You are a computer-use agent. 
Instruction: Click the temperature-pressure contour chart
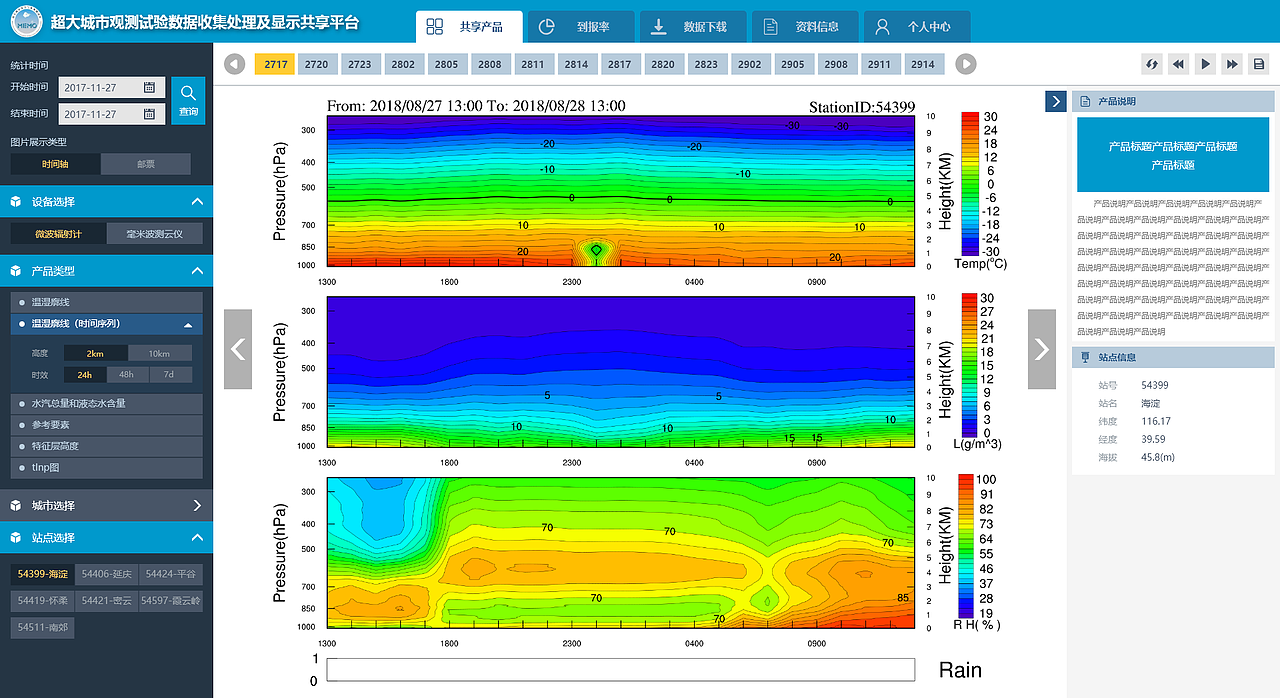click(x=621, y=191)
